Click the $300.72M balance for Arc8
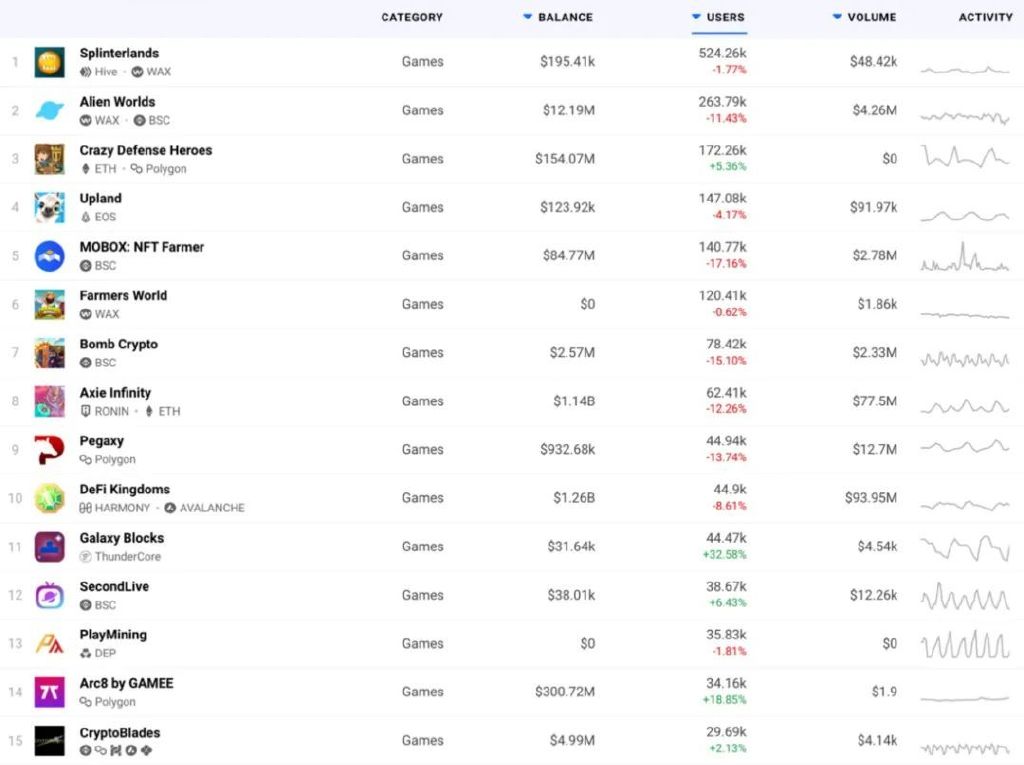Screen dimensions: 1024x765 [x=565, y=691]
